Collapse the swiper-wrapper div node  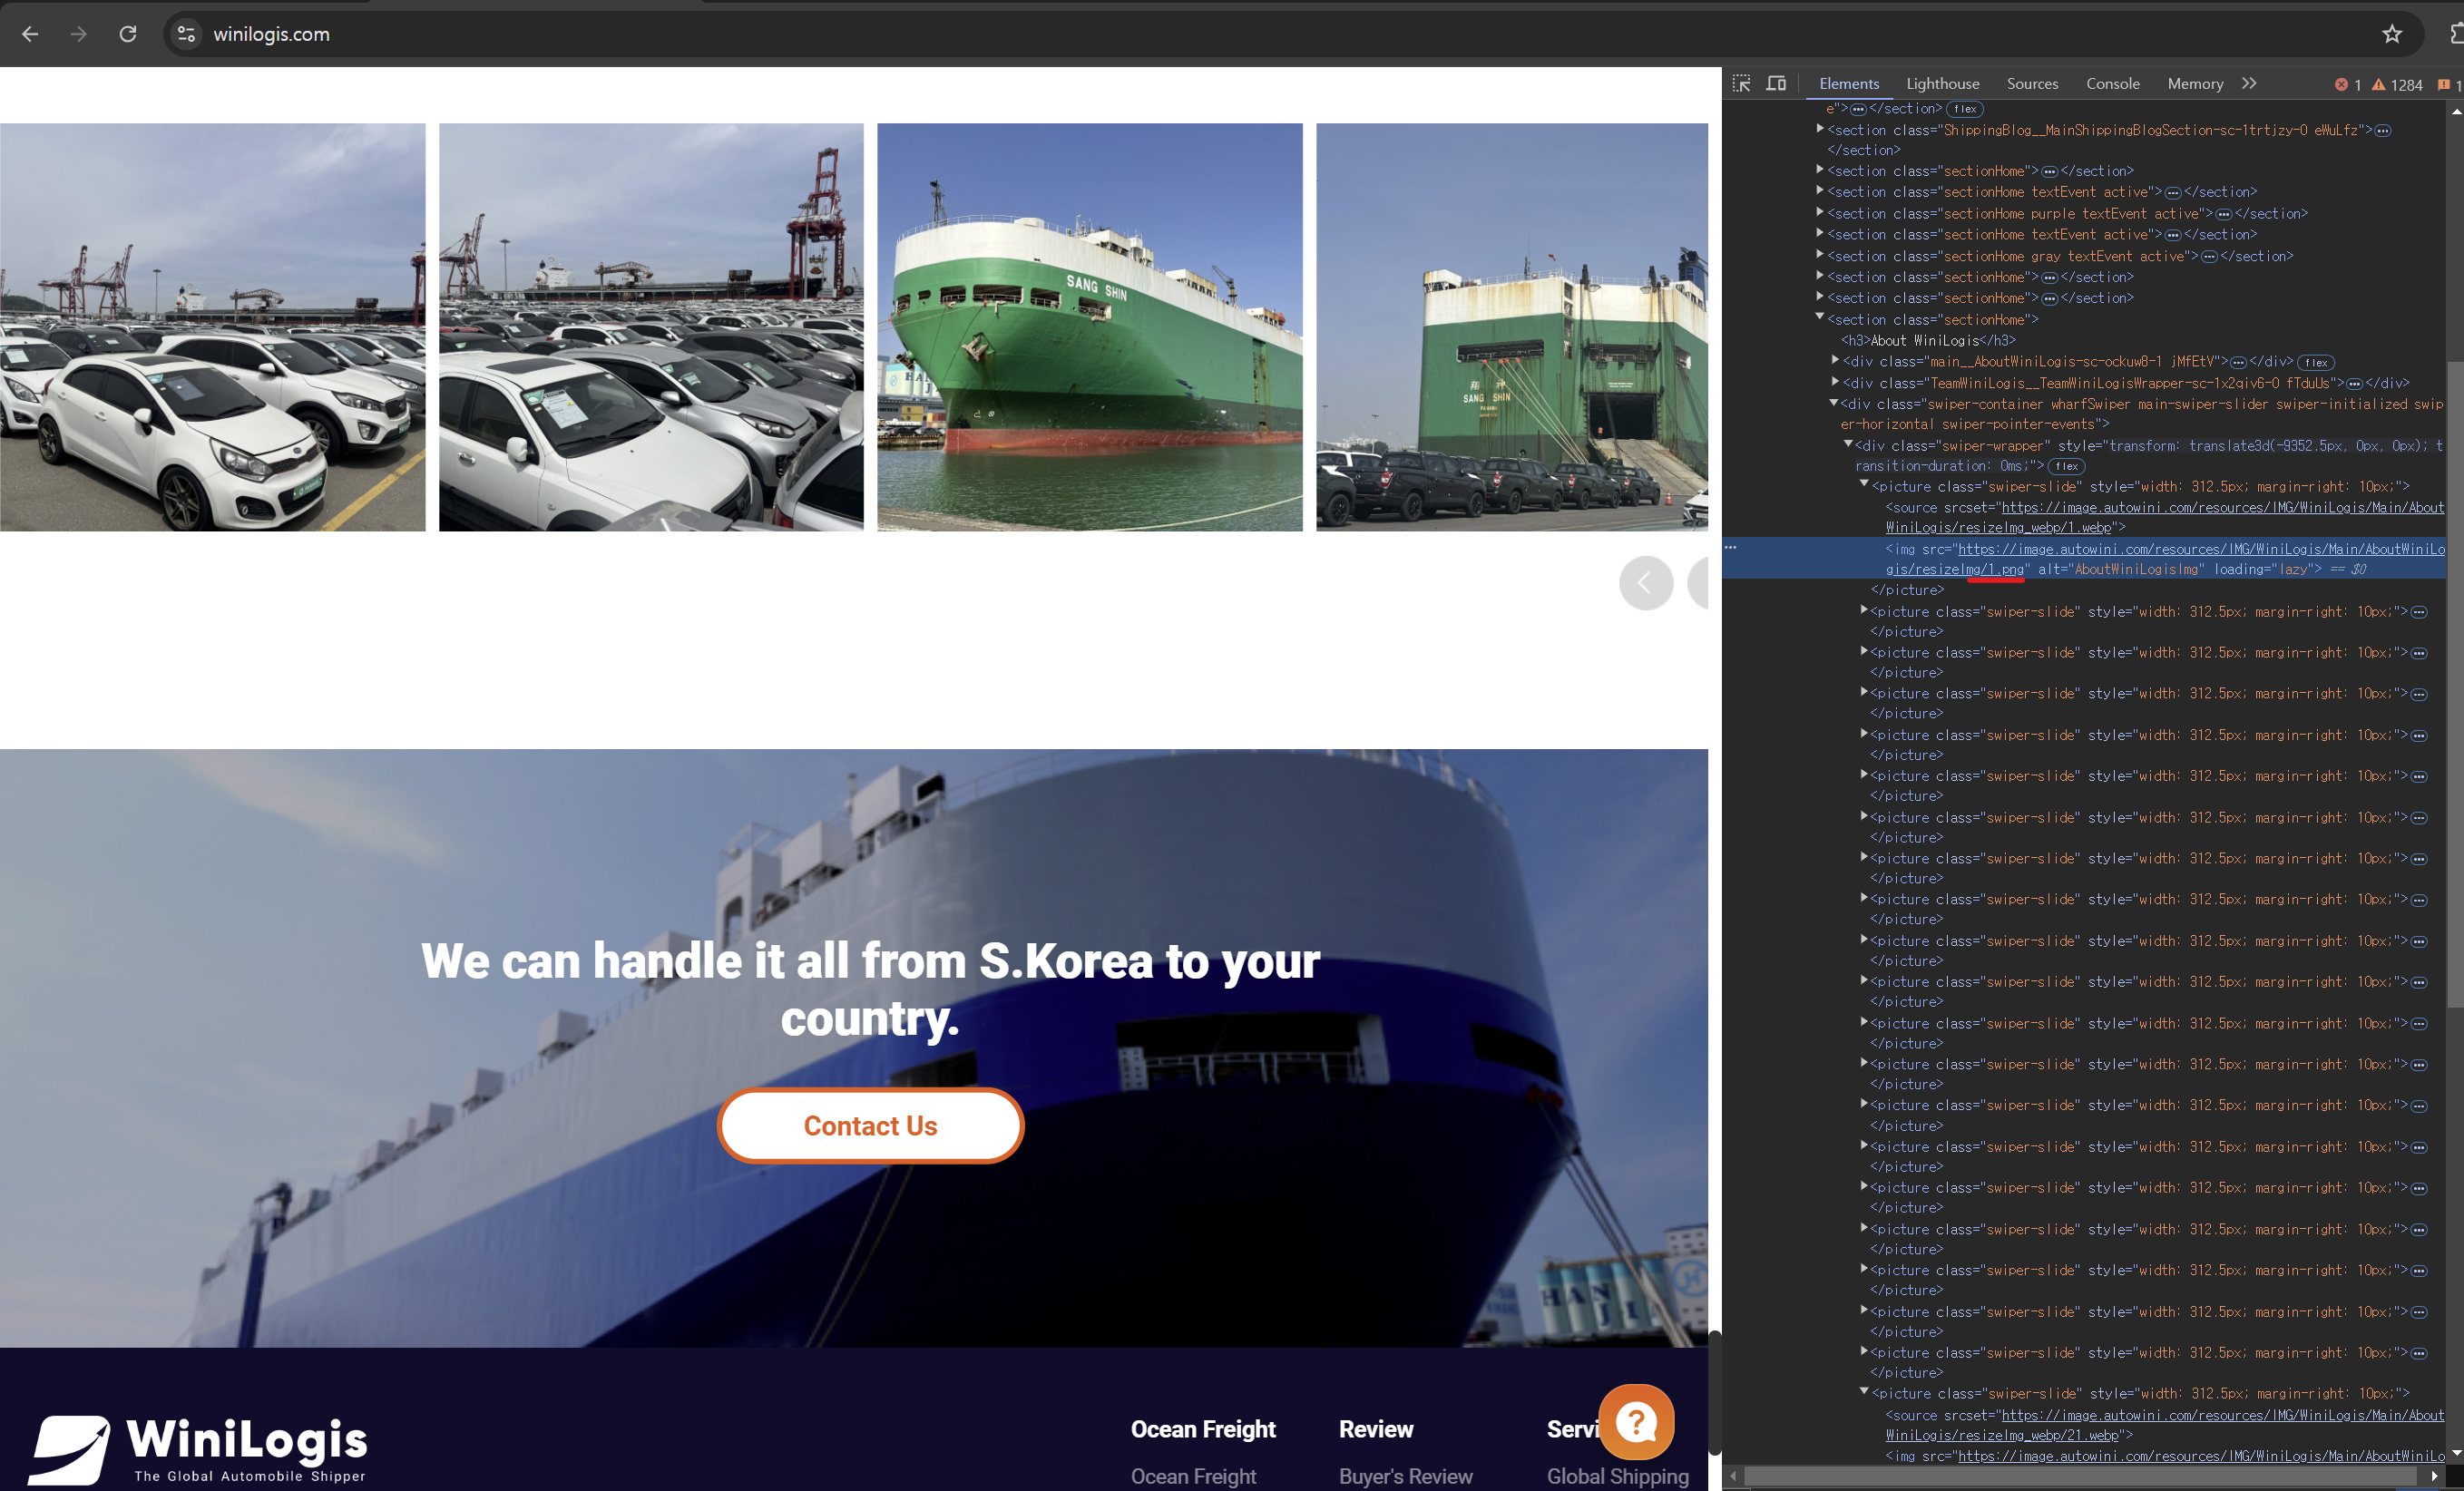point(1848,445)
